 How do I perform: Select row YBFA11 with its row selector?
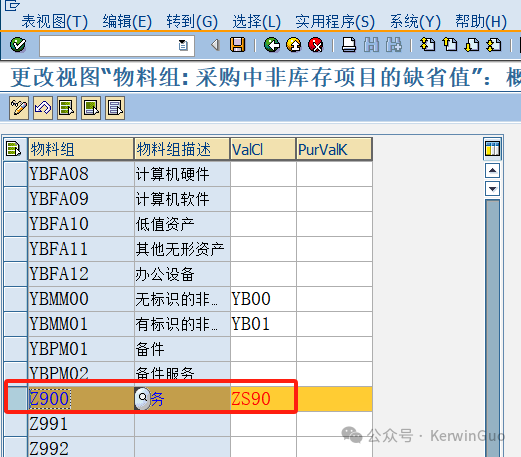pos(16,249)
